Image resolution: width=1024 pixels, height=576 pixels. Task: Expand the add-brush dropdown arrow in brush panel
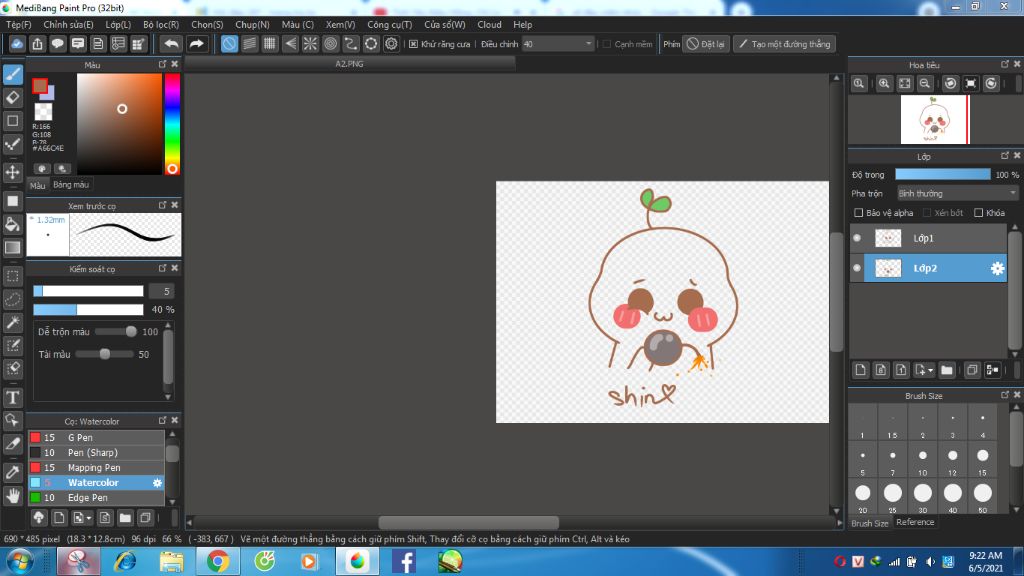pyautogui.click(x=89, y=519)
